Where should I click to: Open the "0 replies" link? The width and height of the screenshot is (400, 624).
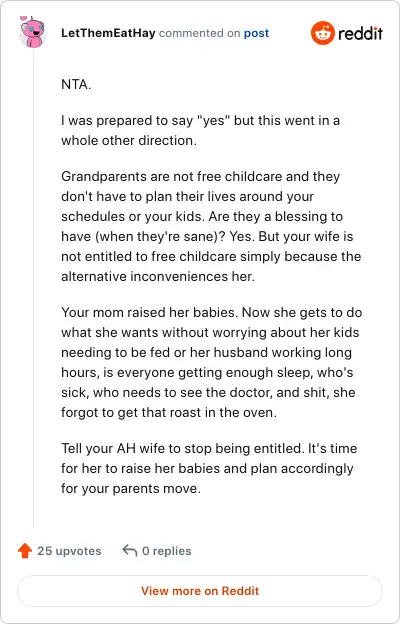pyautogui.click(x=167, y=551)
